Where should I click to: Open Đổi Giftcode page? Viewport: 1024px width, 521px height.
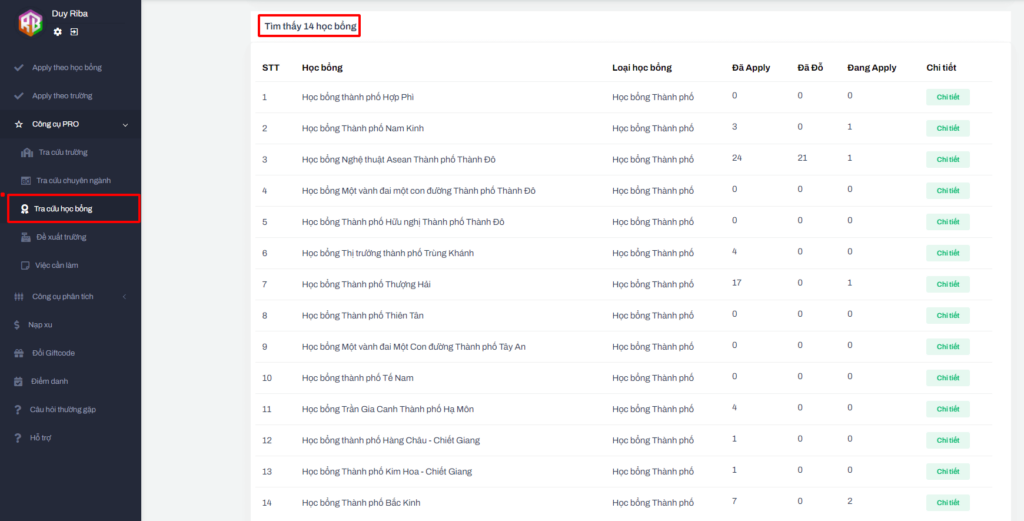point(53,352)
